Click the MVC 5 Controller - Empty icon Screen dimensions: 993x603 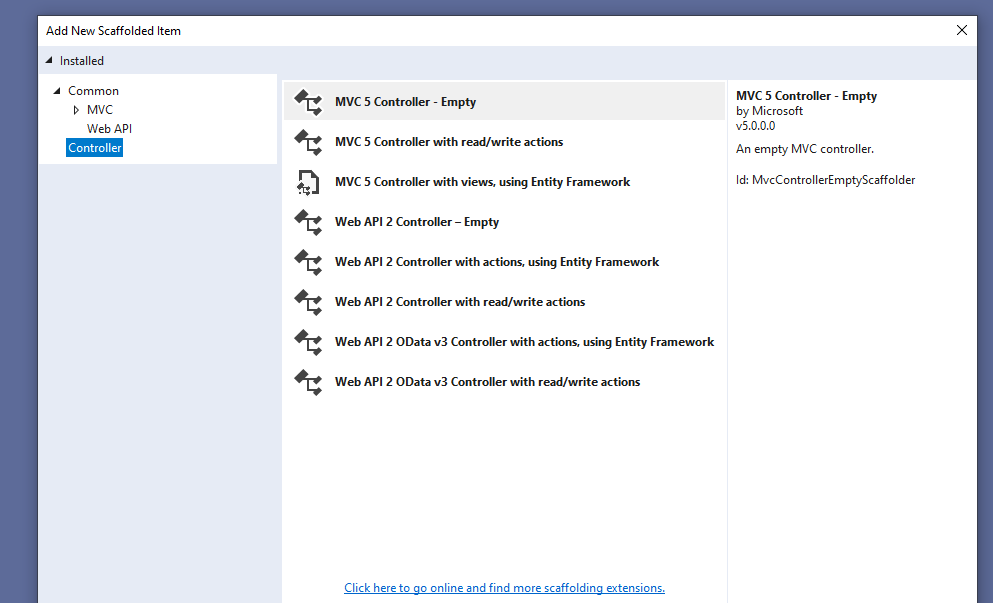[x=308, y=102]
